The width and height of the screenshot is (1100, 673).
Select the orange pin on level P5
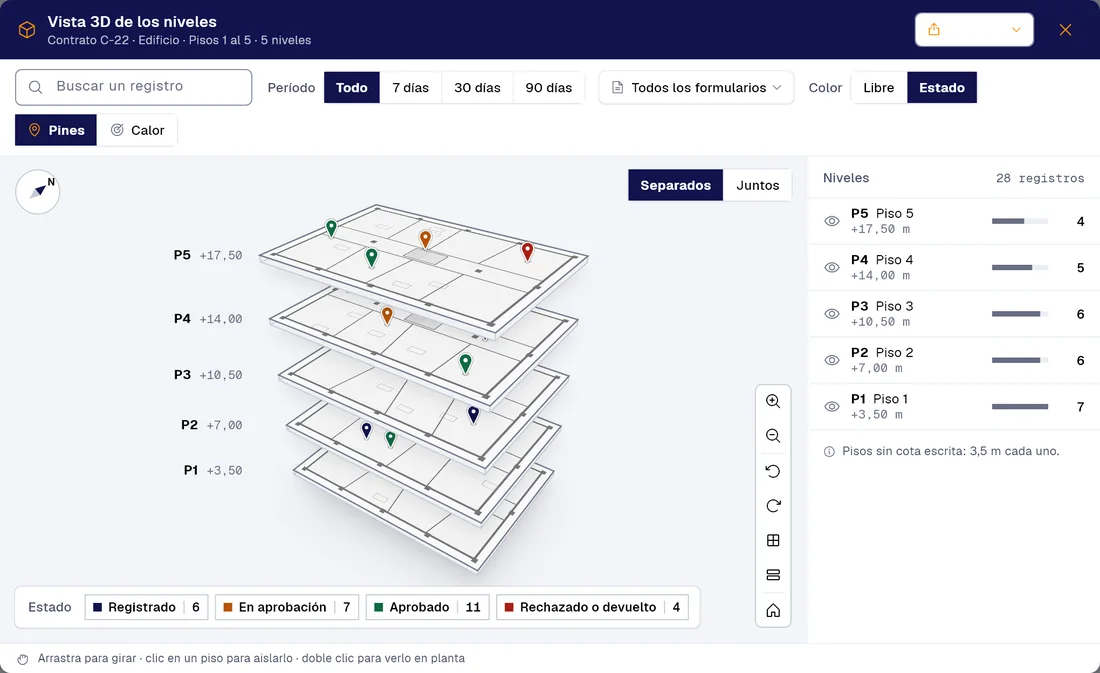point(425,239)
